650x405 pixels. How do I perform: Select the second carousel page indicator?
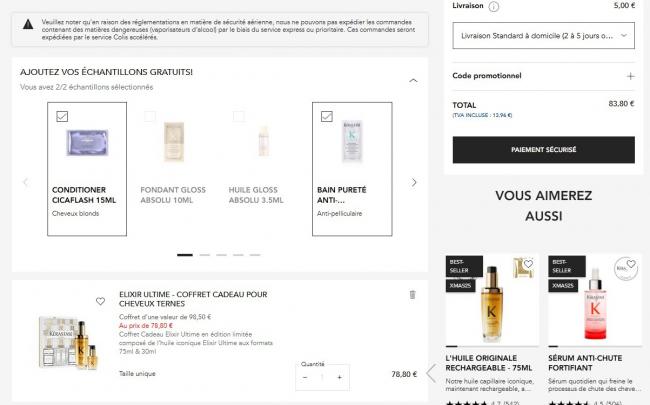[x=205, y=255]
